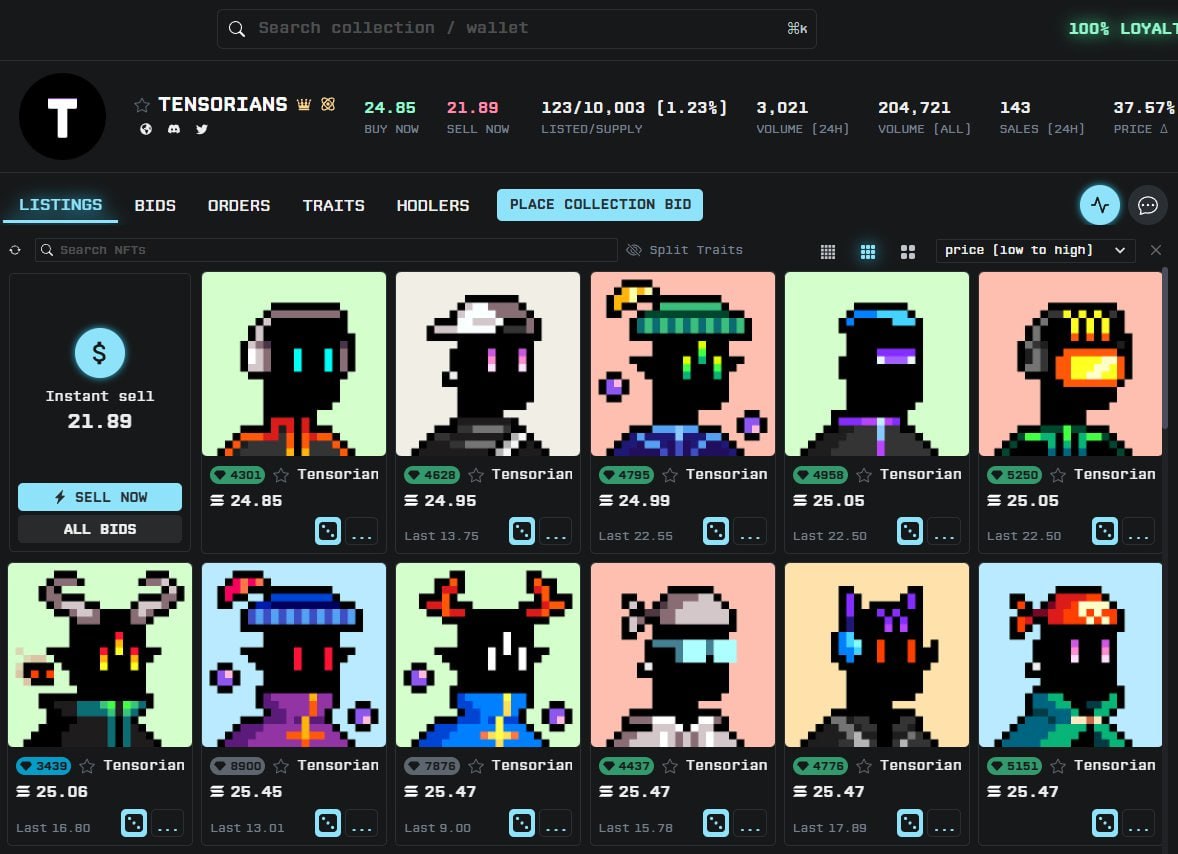
Task: Click dice icon on Tensorian 25.45 card
Action: tap(328, 822)
